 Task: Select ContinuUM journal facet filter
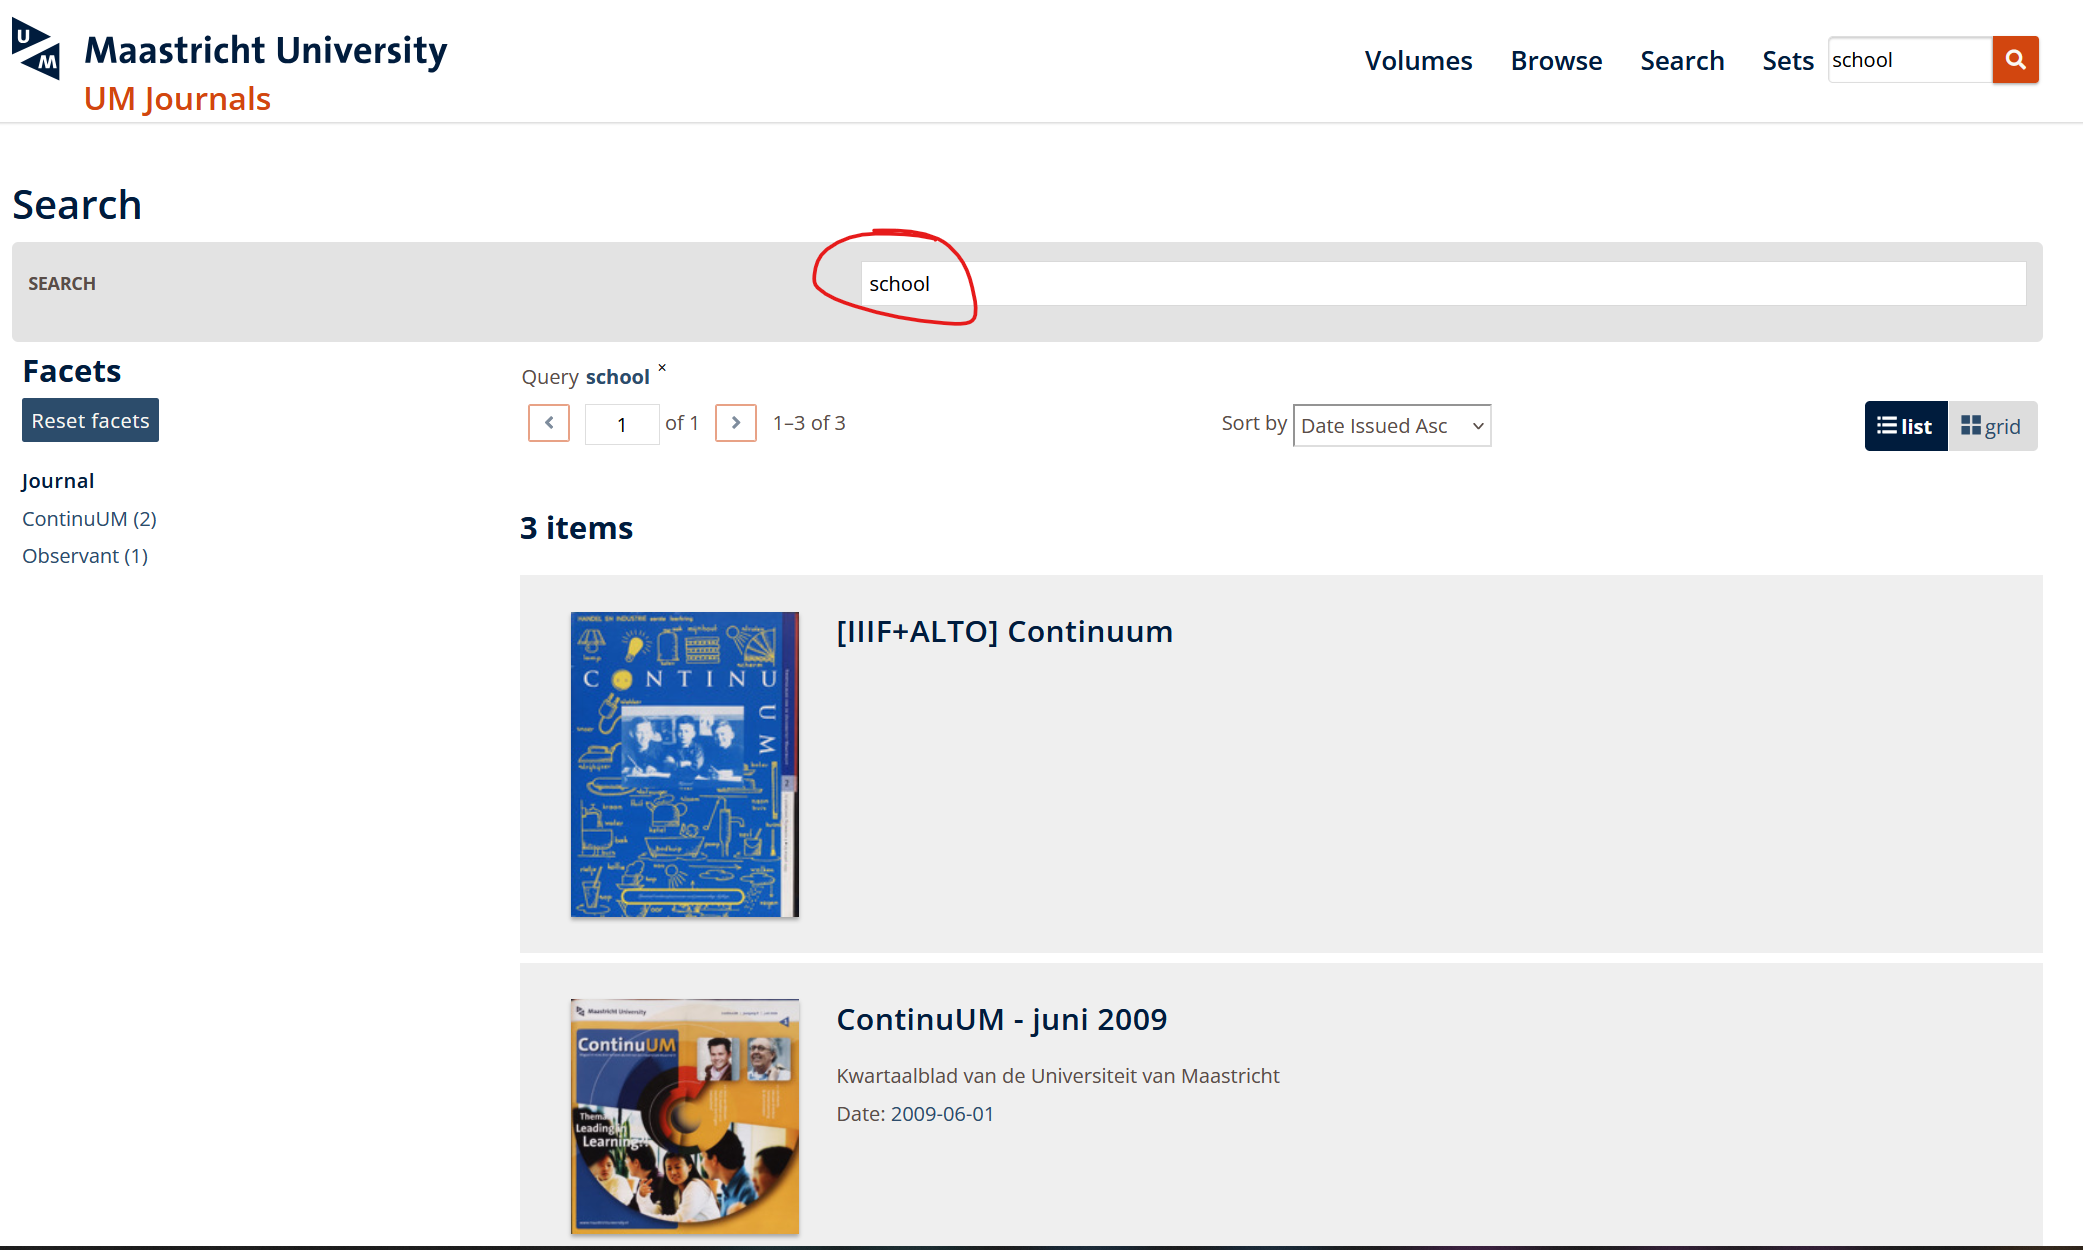pyautogui.click(x=89, y=516)
